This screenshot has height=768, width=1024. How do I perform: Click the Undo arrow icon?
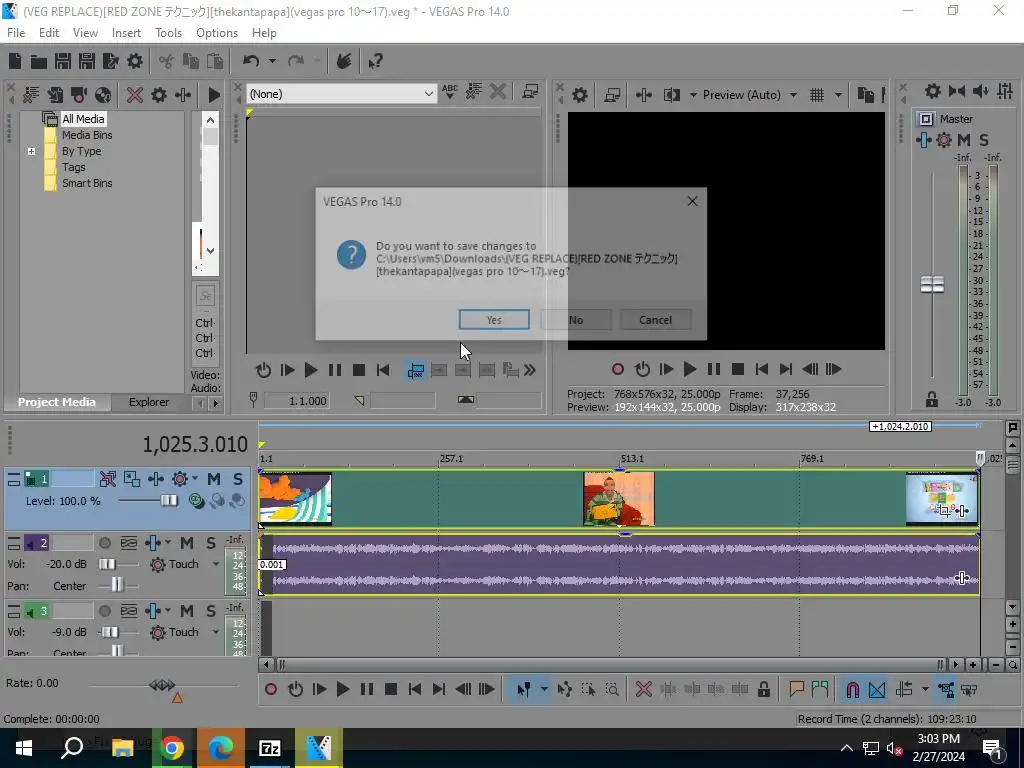251,61
